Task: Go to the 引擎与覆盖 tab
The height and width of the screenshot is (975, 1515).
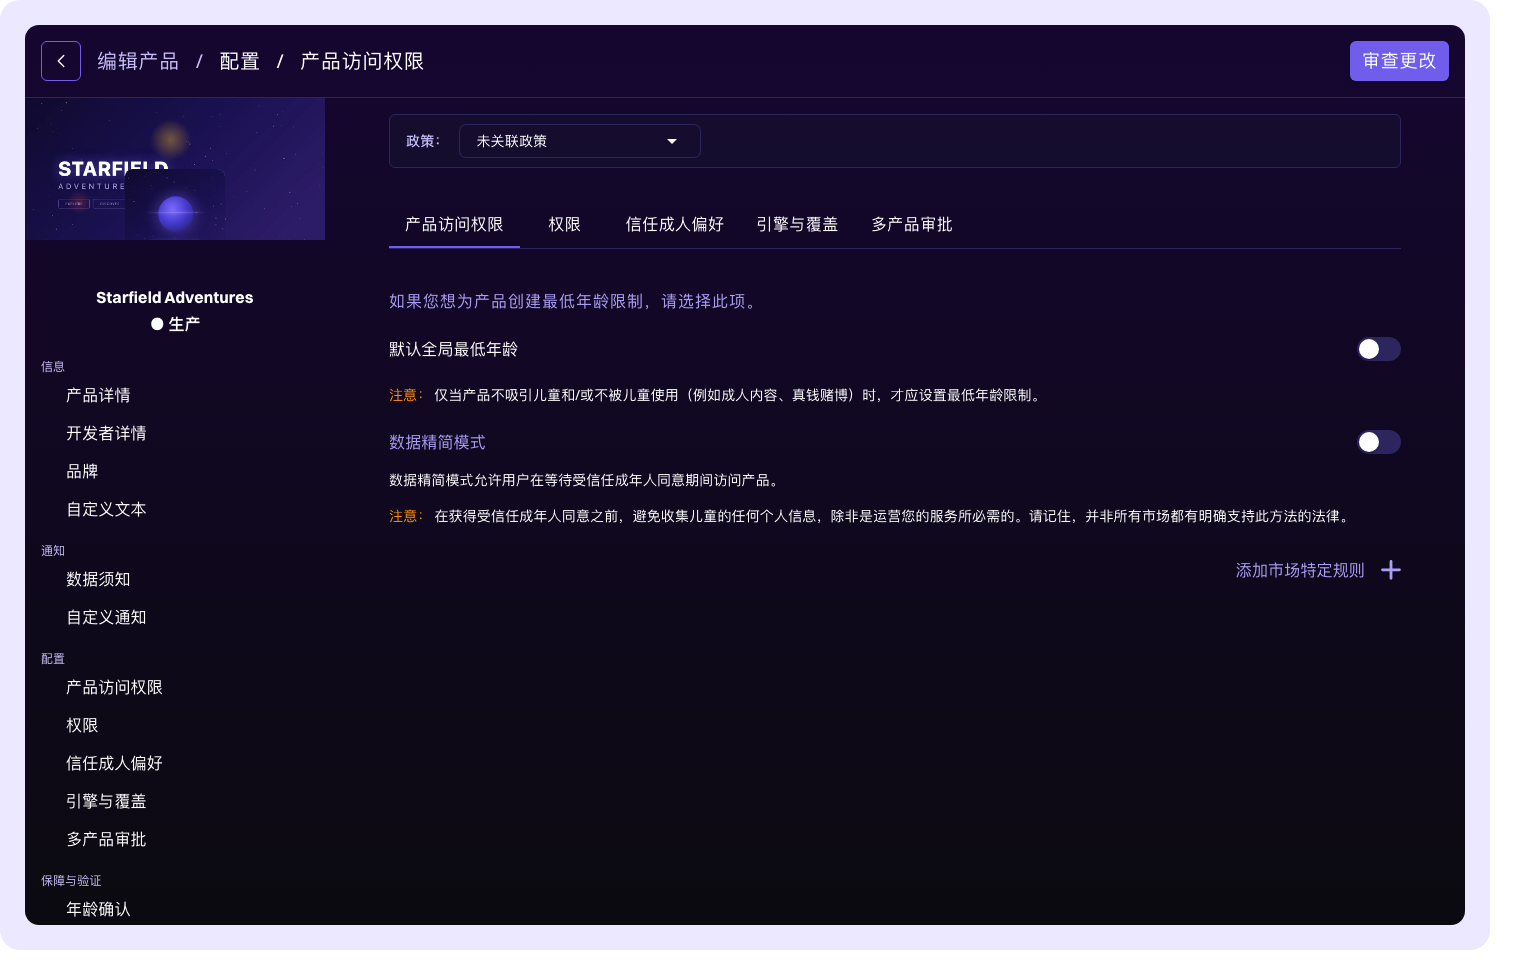Action: pyautogui.click(x=797, y=225)
